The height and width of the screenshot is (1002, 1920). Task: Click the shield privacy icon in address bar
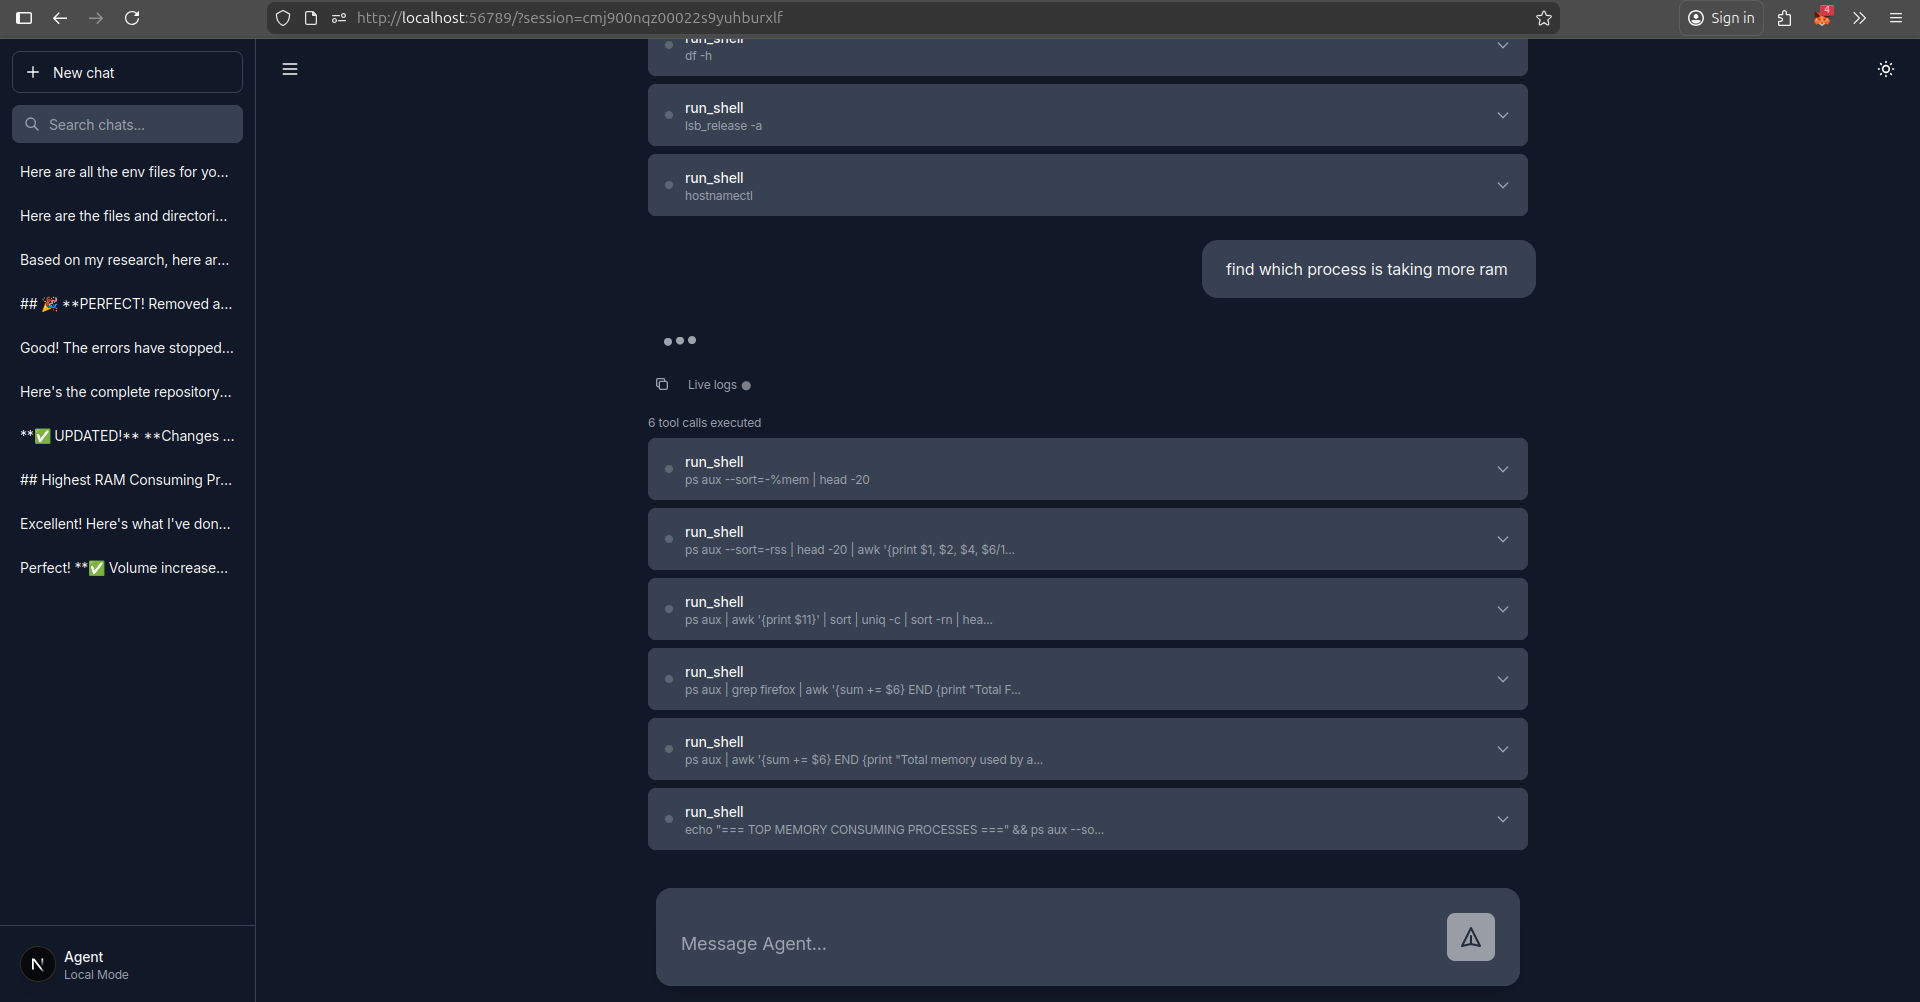point(283,18)
